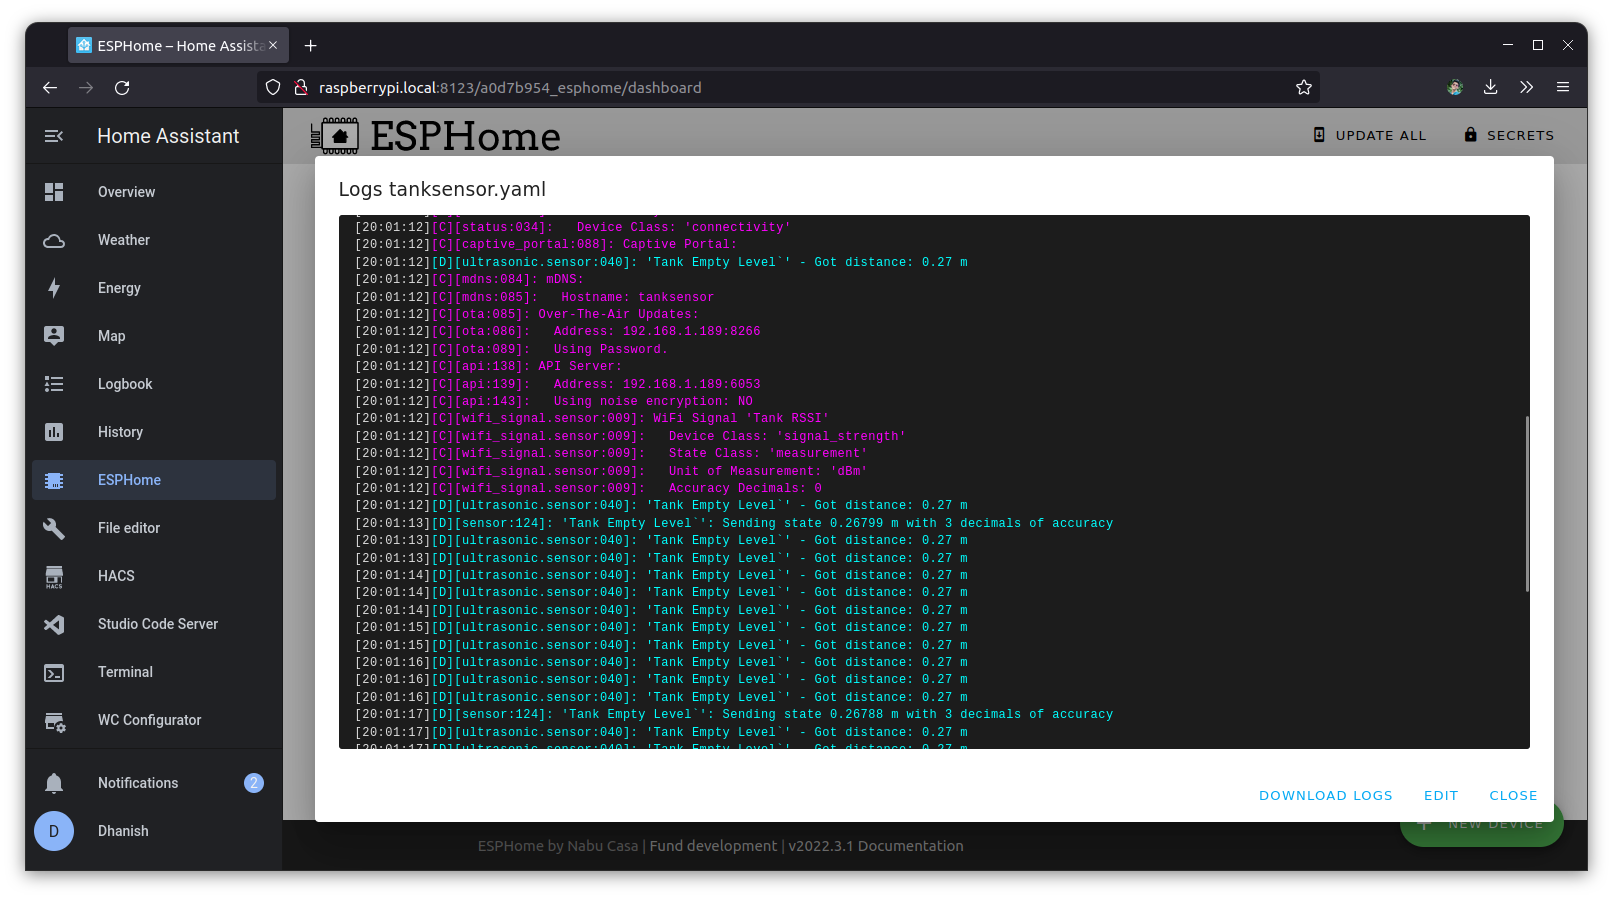Download the tanksensor logs
Image resolution: width=1613 pixels, height=899 pixels.
tap(1325, 796)
